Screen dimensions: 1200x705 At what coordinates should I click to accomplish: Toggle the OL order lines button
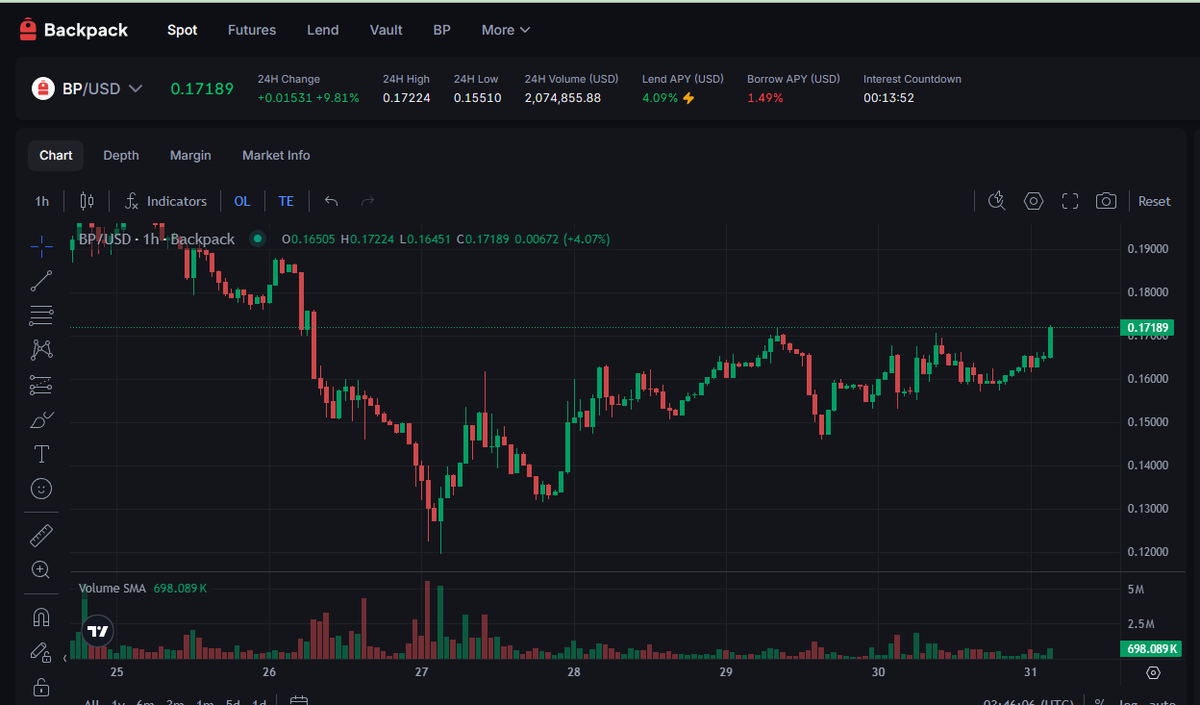242,201
